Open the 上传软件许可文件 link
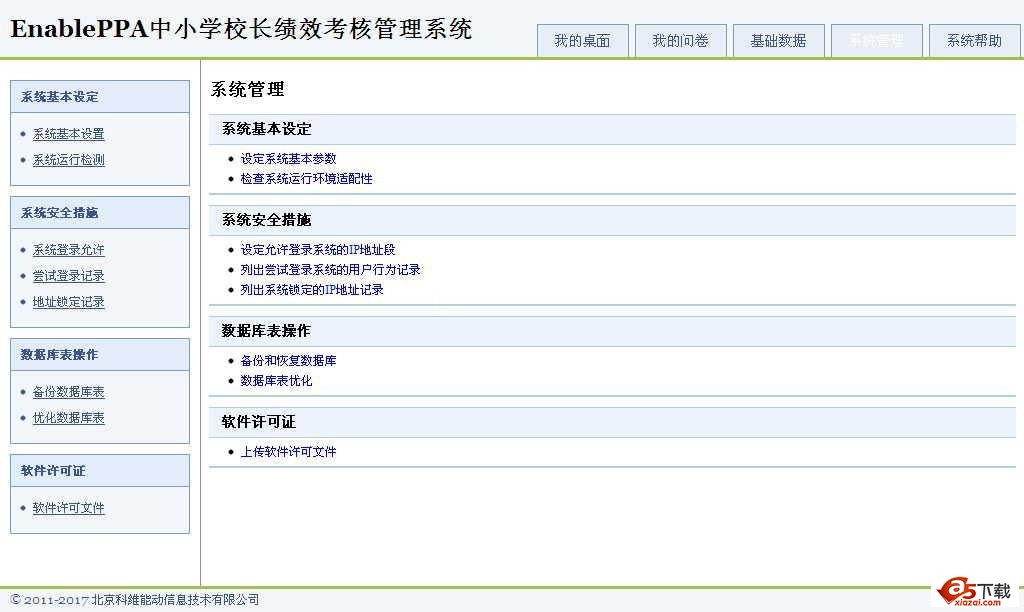This screenshot has width=1024, height=612. pos(289,452)
